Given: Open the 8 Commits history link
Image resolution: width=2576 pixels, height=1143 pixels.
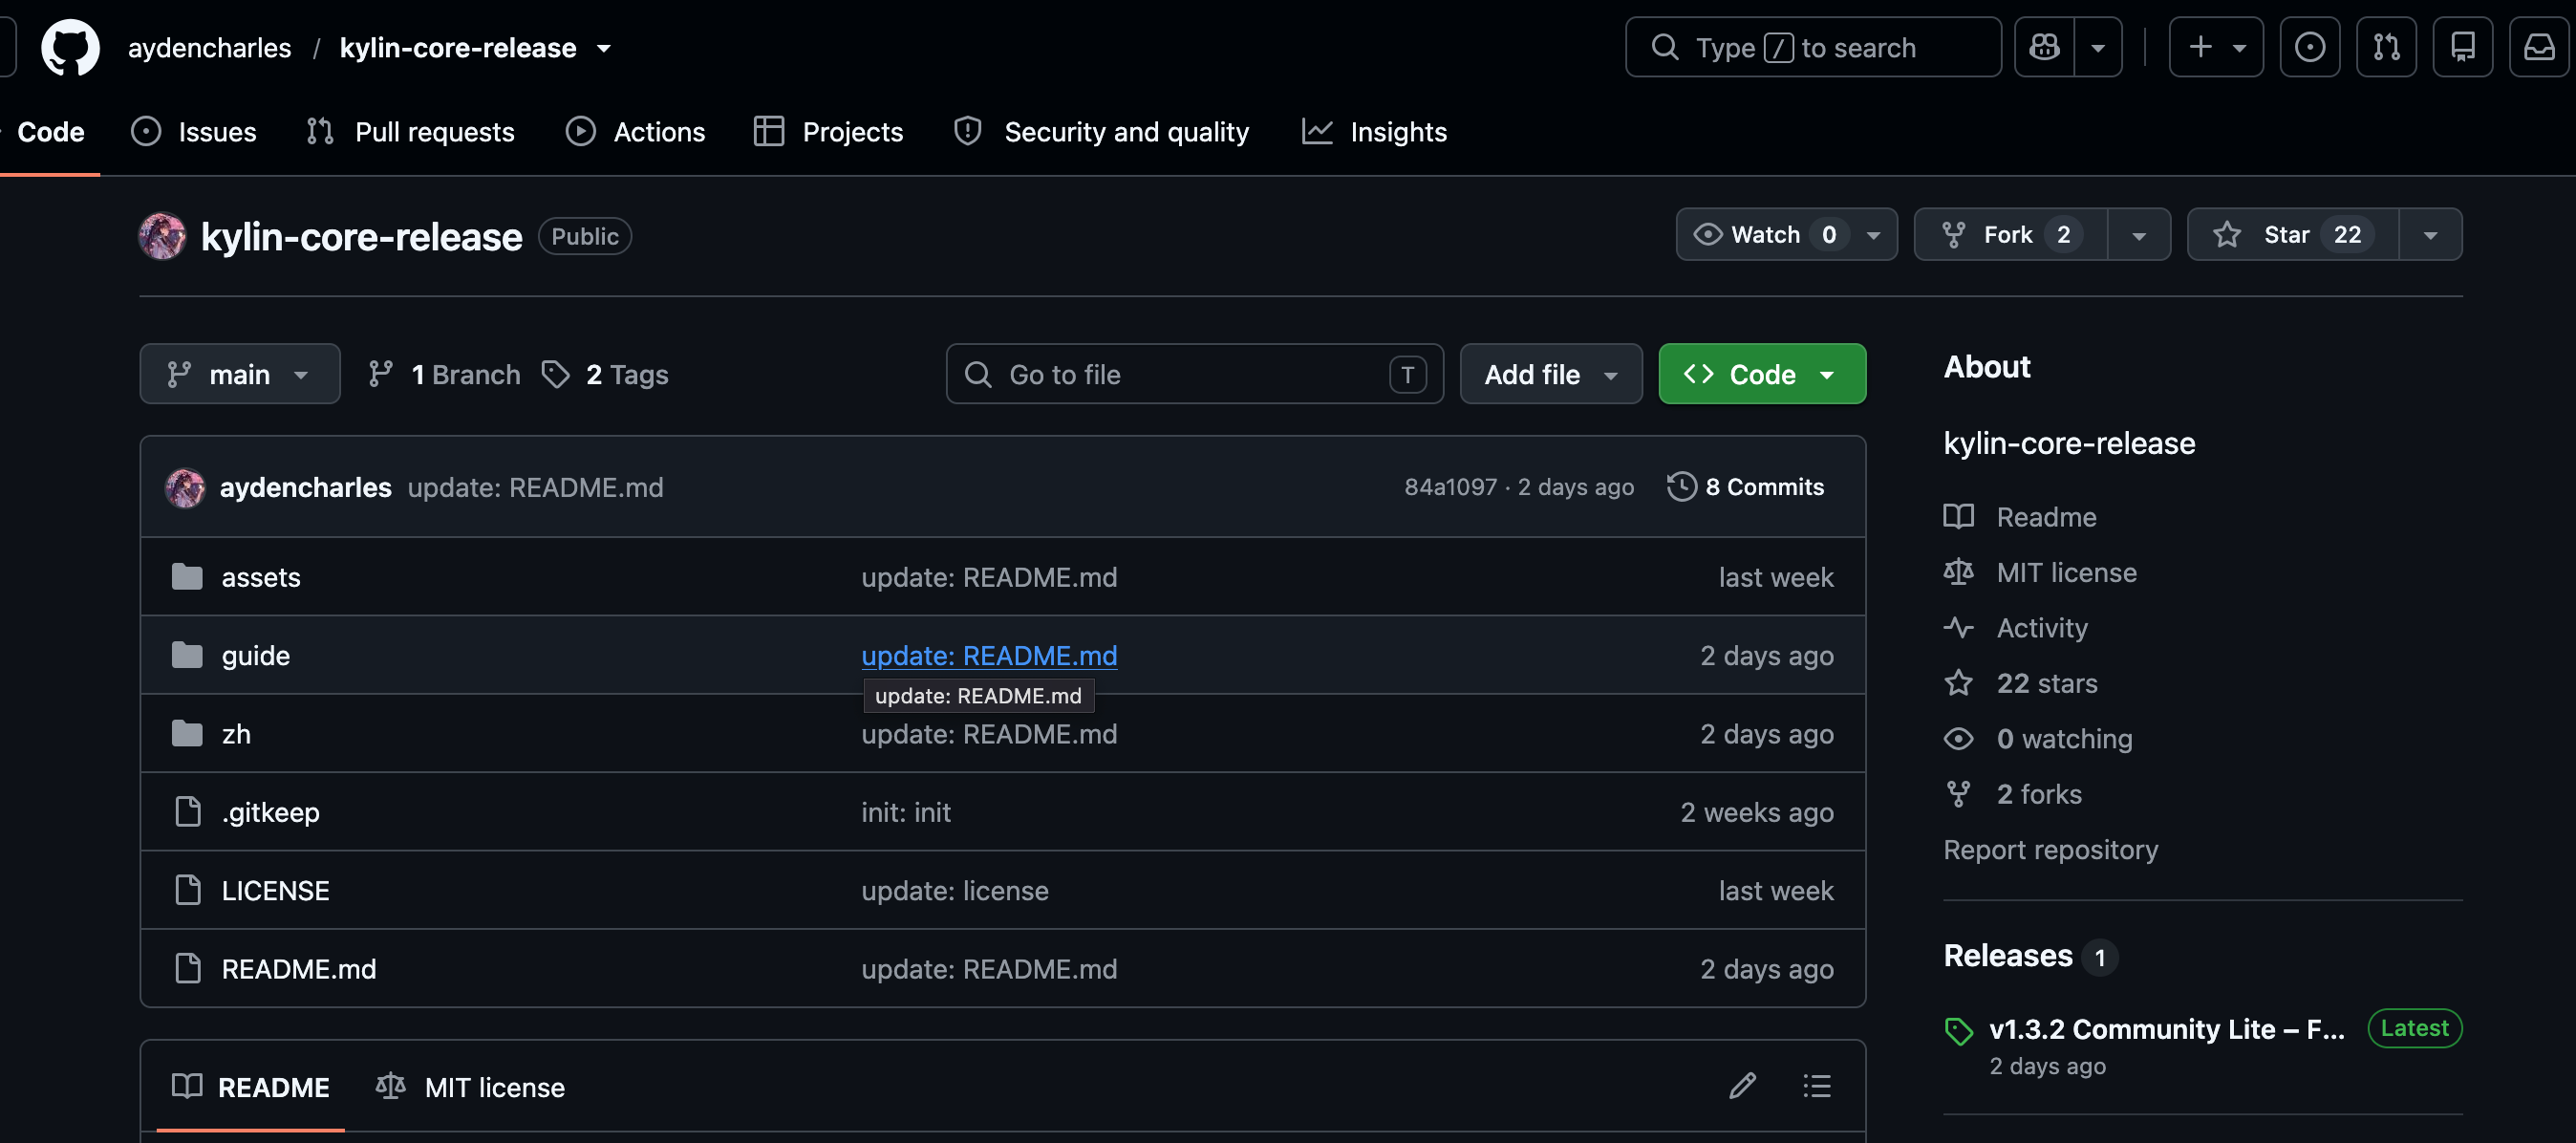Looking at the screenshot, I should [1745, 487].
